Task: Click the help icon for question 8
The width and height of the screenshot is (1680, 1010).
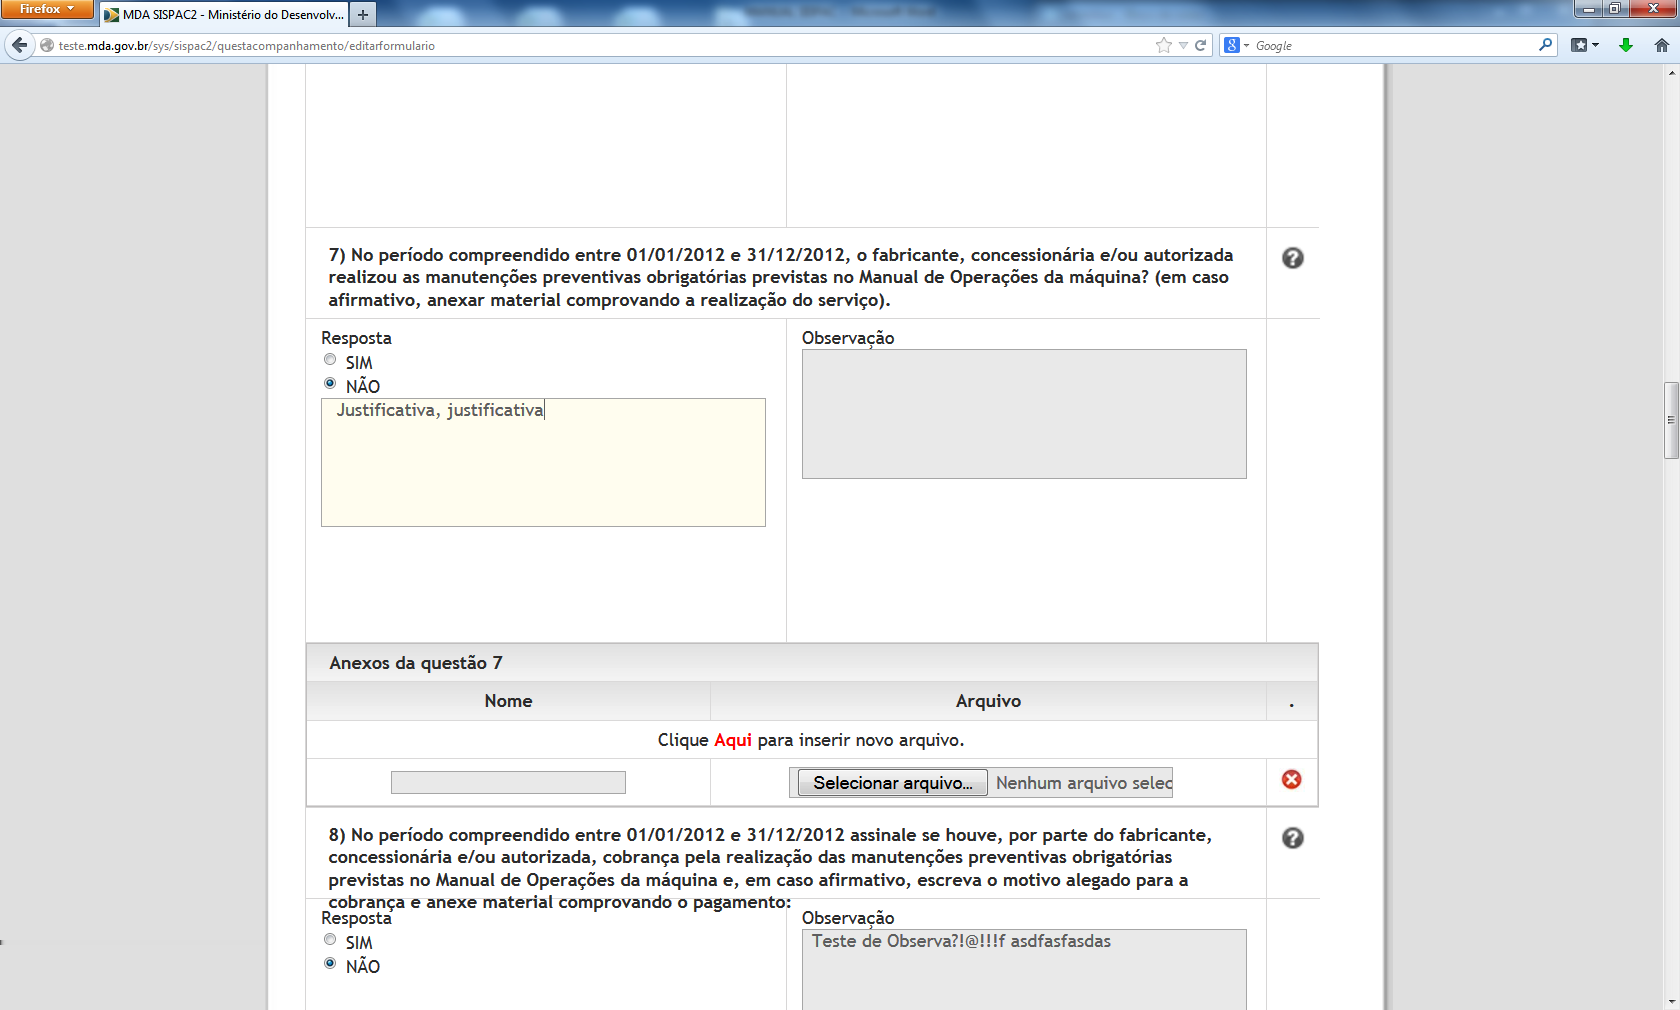Action: (x=1292, y=838)
